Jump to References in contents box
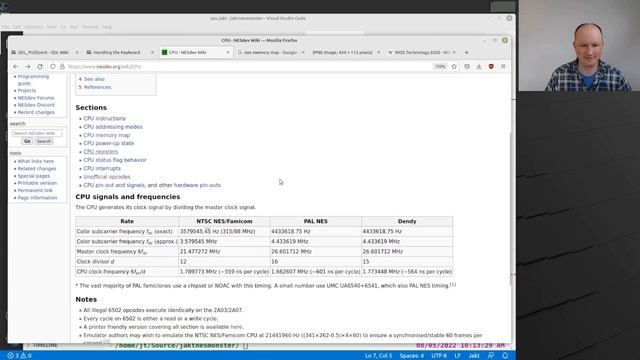This screenshot has width=640, height=360. click(x=97, y=87)
